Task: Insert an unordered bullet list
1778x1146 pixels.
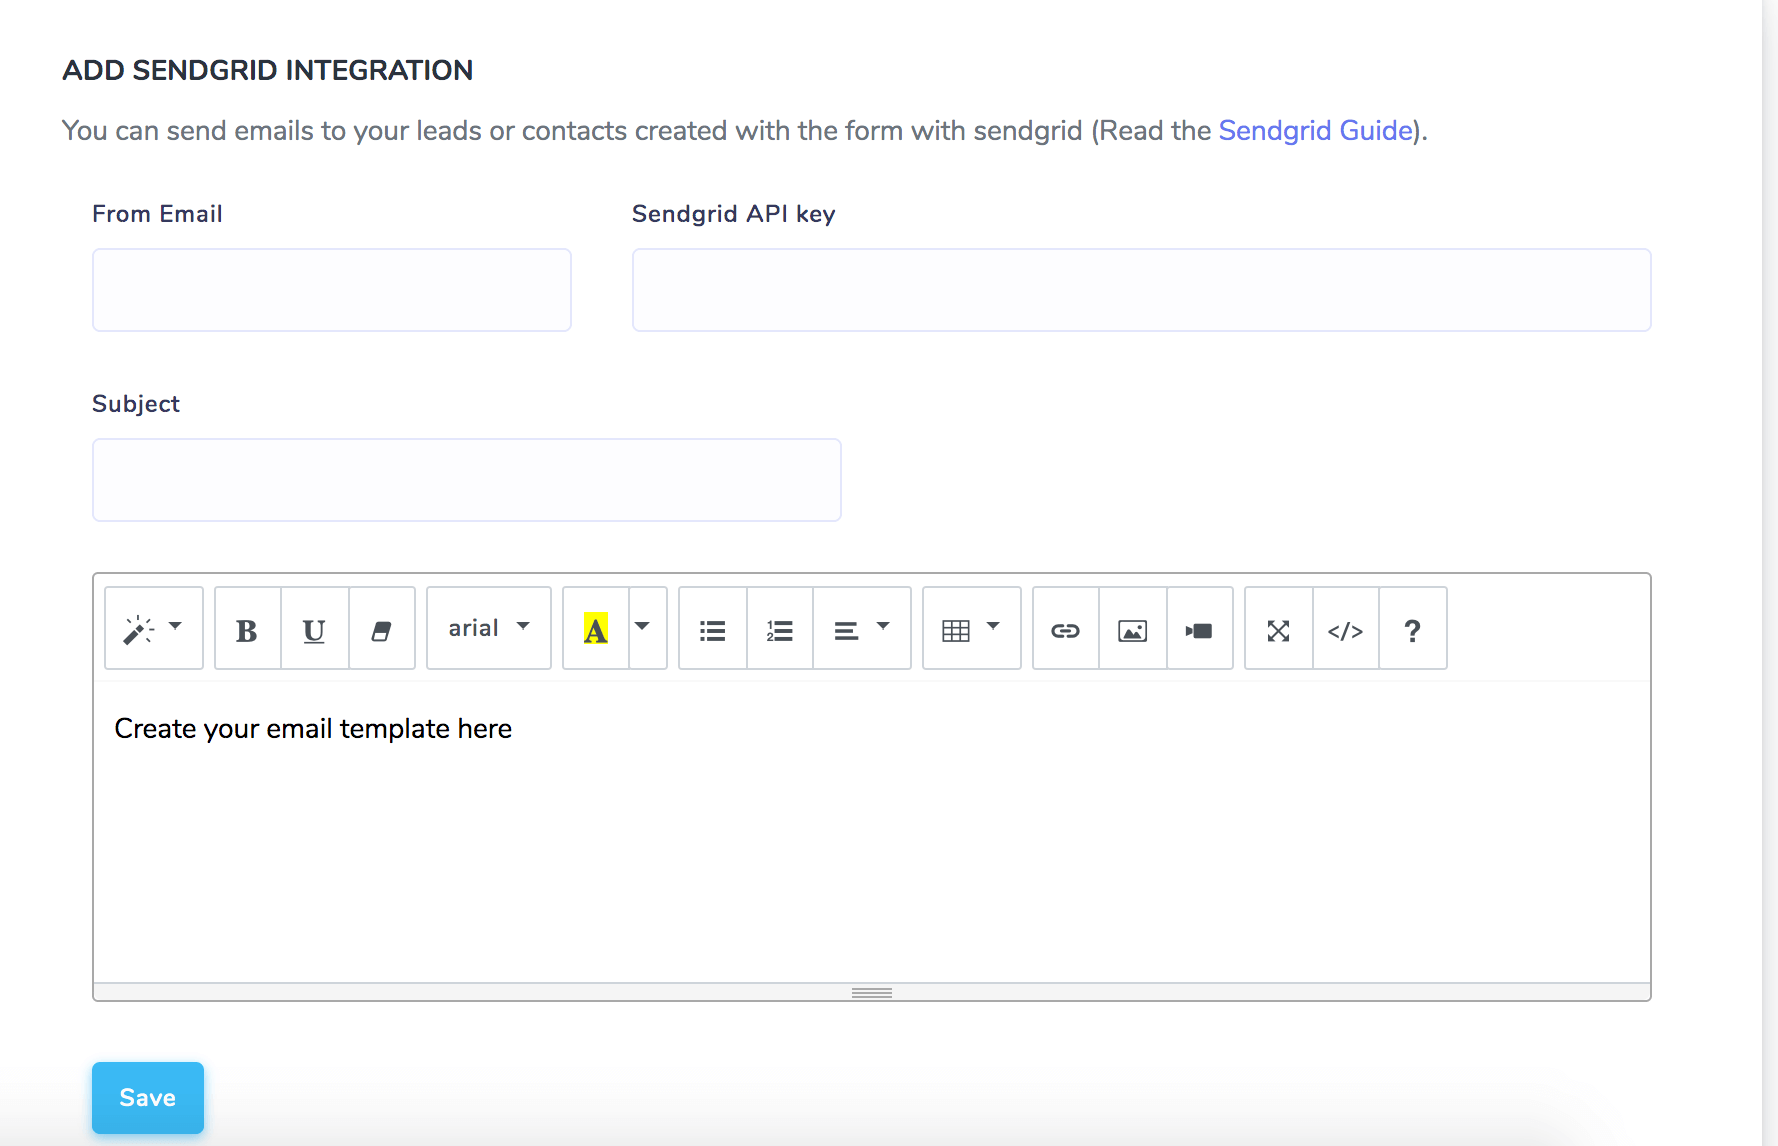Action: [712, 628]
